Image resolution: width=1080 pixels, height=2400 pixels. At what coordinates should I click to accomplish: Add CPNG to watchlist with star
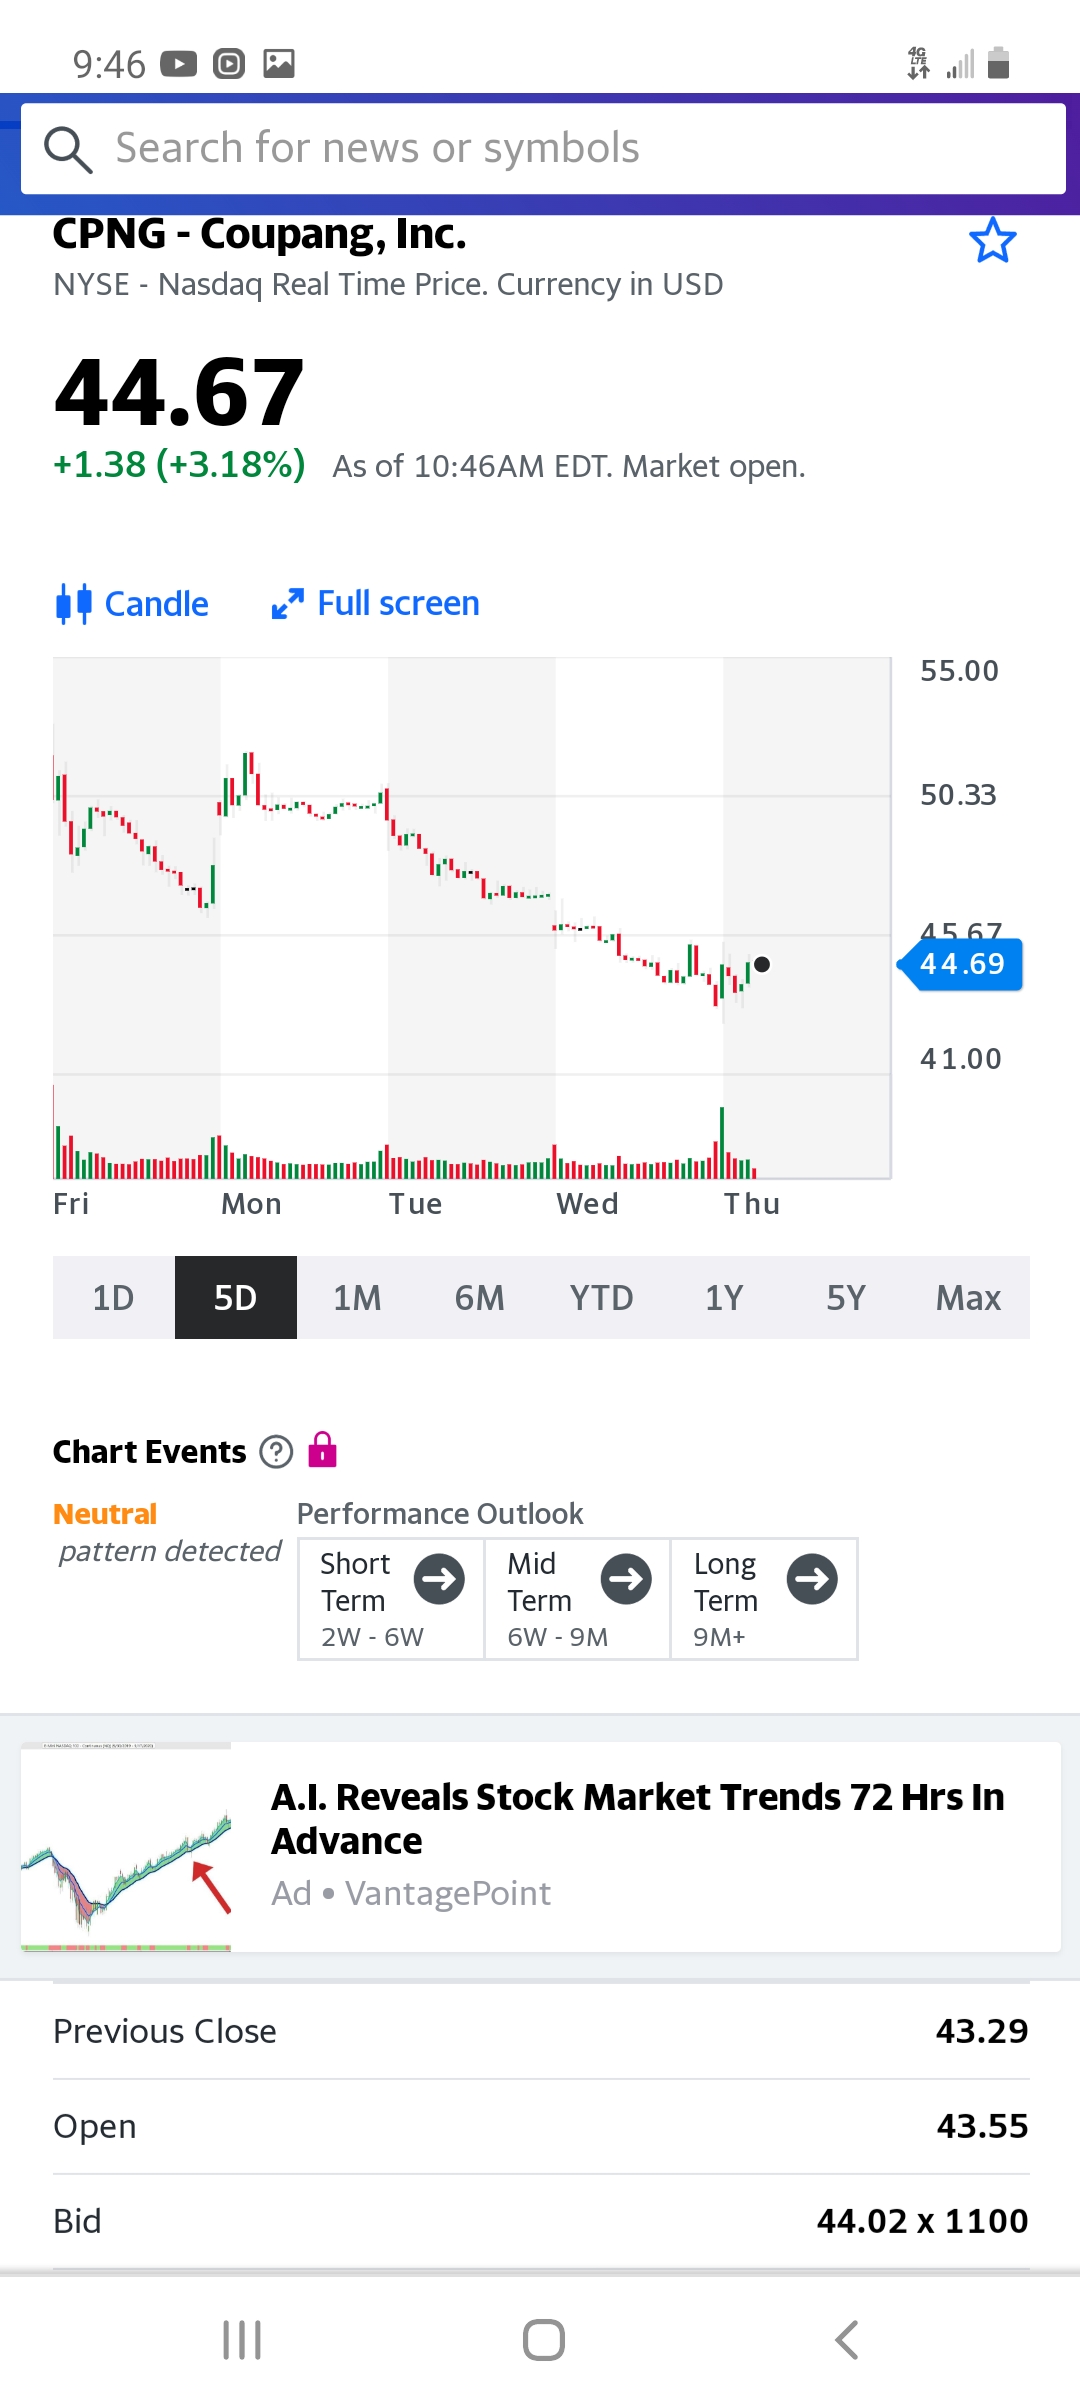coord(992,241)
